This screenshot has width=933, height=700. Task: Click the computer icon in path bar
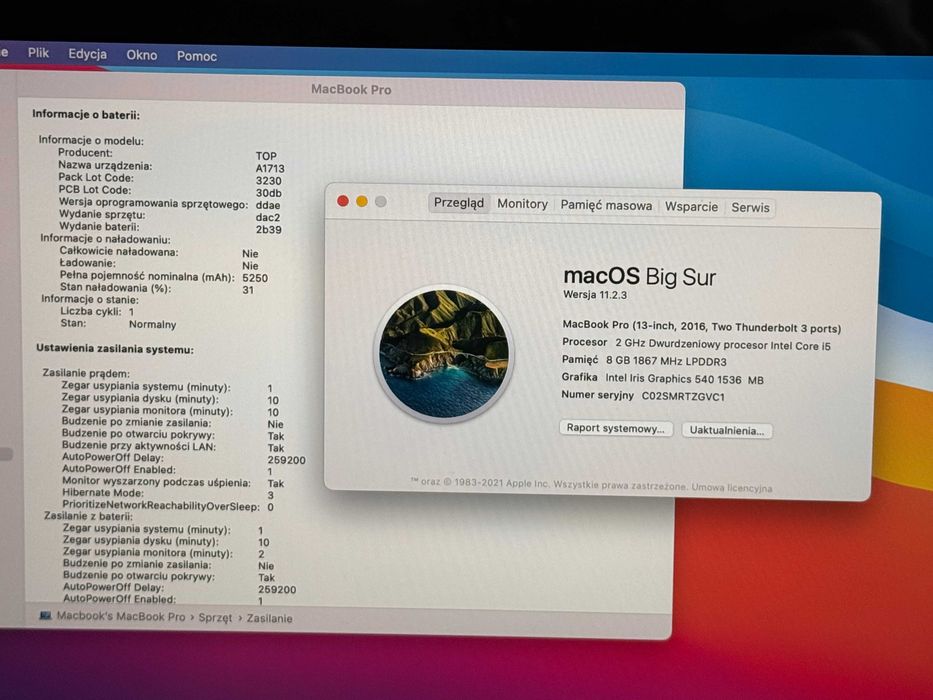click(45, 615)
